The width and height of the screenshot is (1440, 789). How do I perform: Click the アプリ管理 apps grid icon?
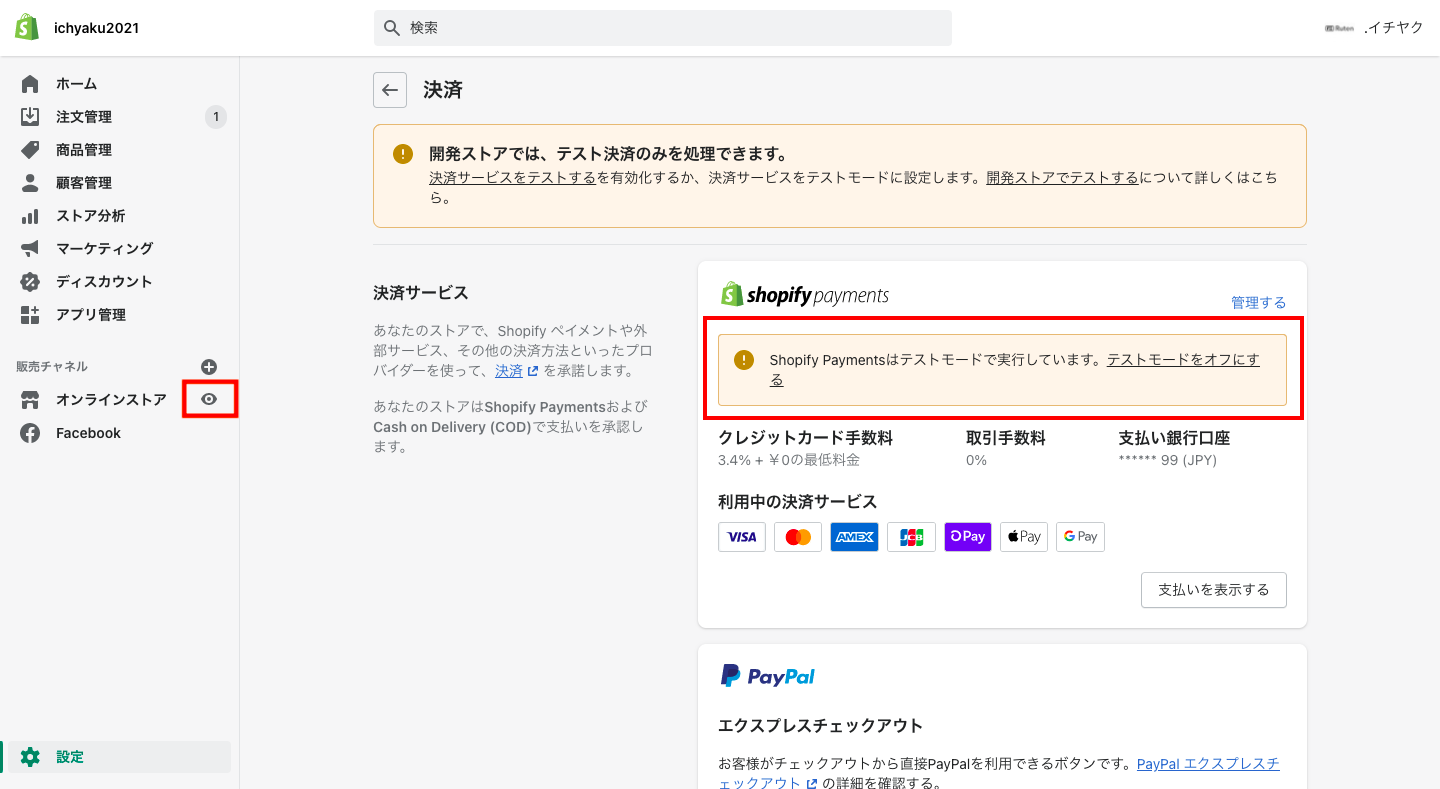click(x=30, y=314)
